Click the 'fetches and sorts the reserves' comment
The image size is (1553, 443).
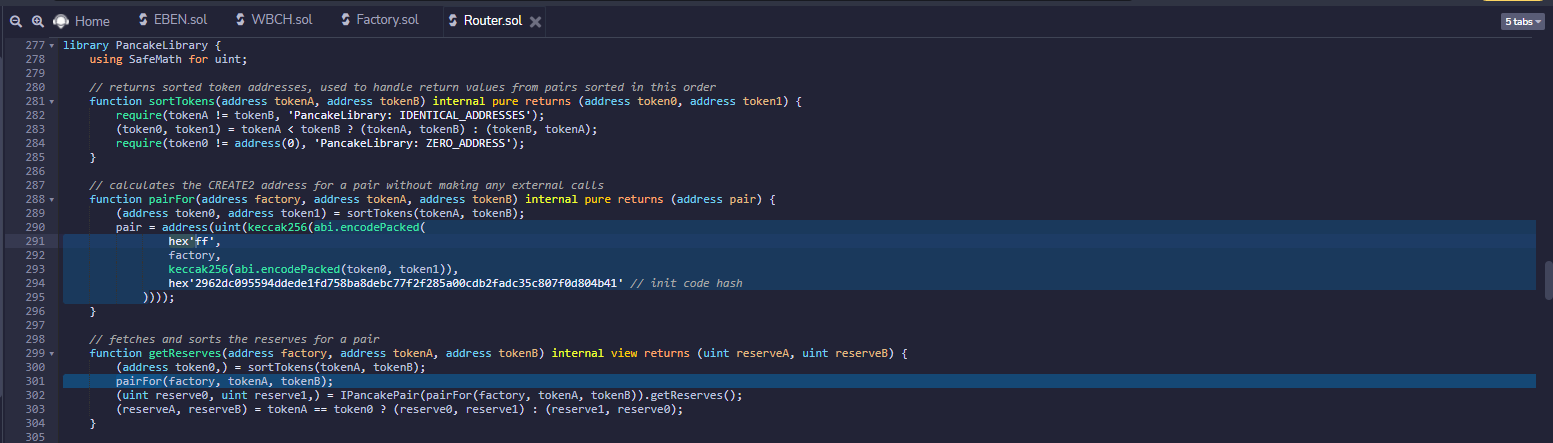coord(234,339)
